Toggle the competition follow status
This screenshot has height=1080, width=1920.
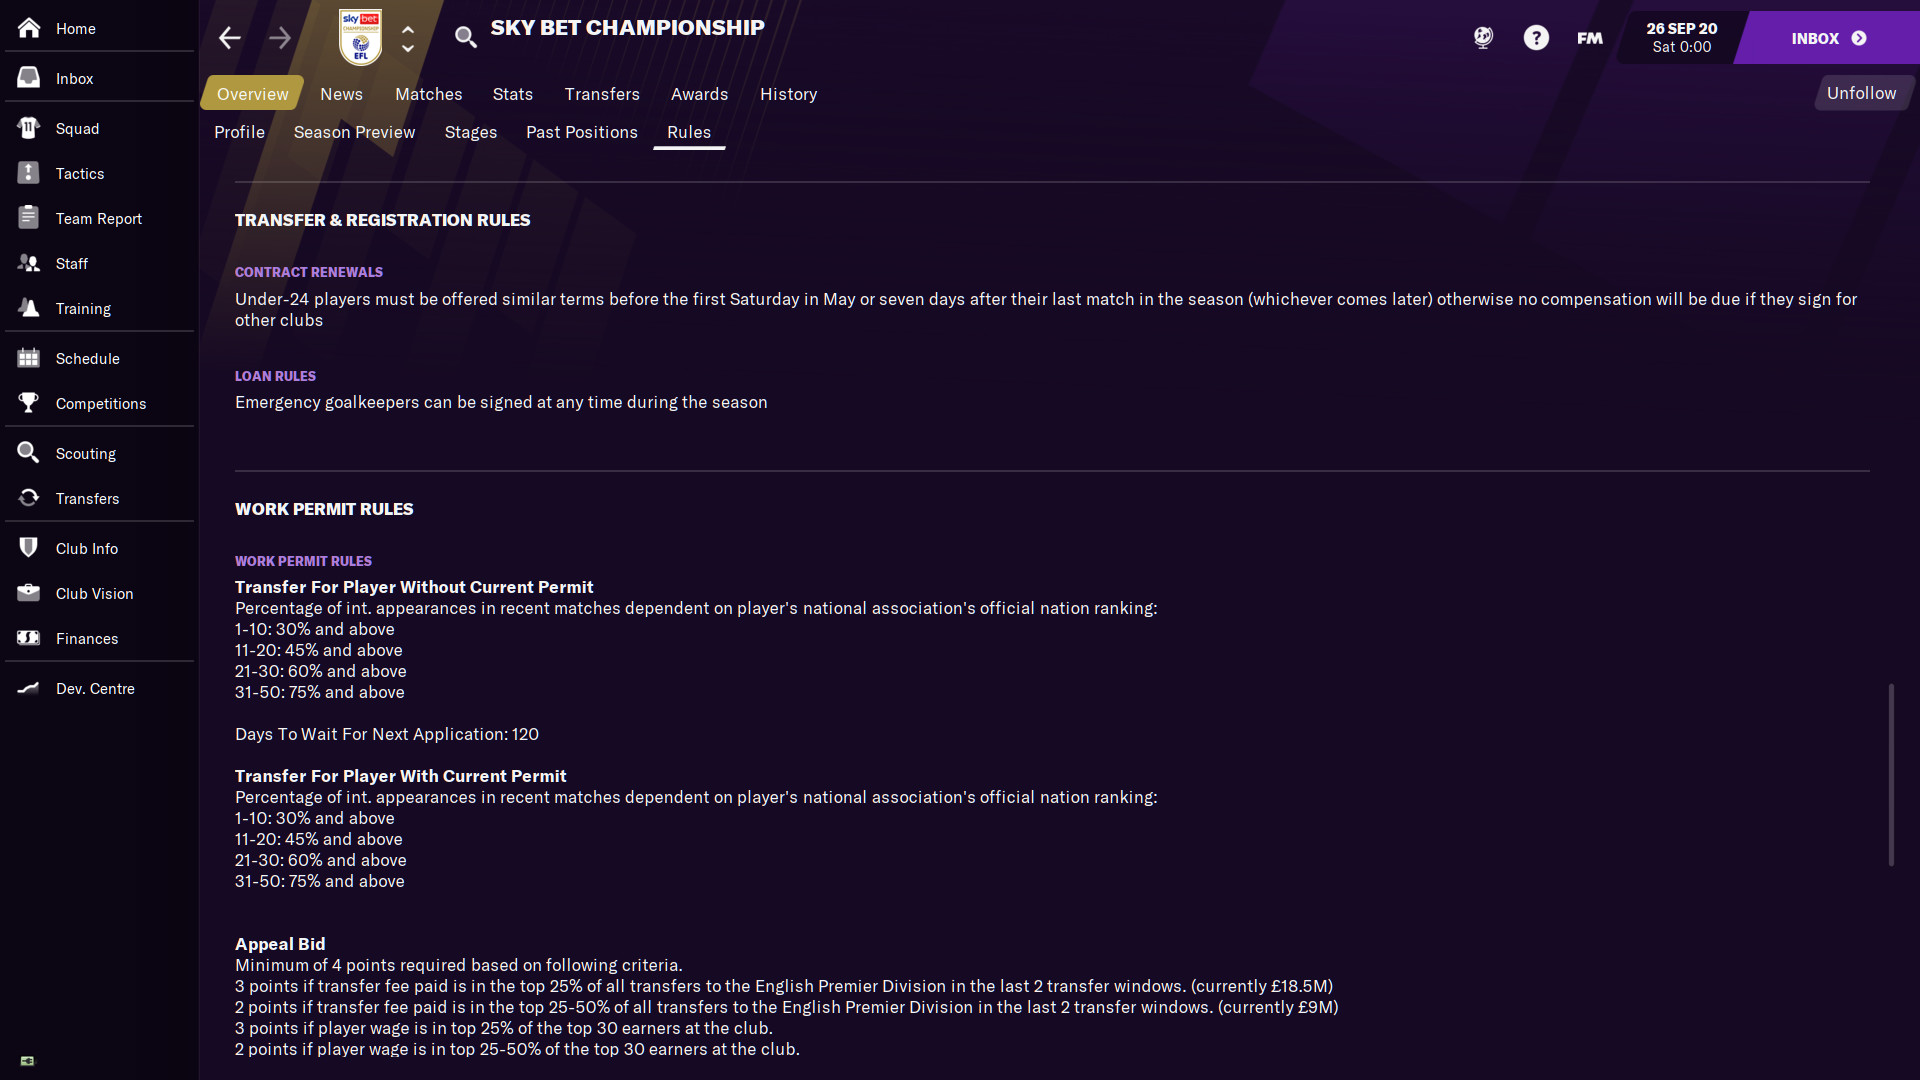click(x=1861, y=92)
